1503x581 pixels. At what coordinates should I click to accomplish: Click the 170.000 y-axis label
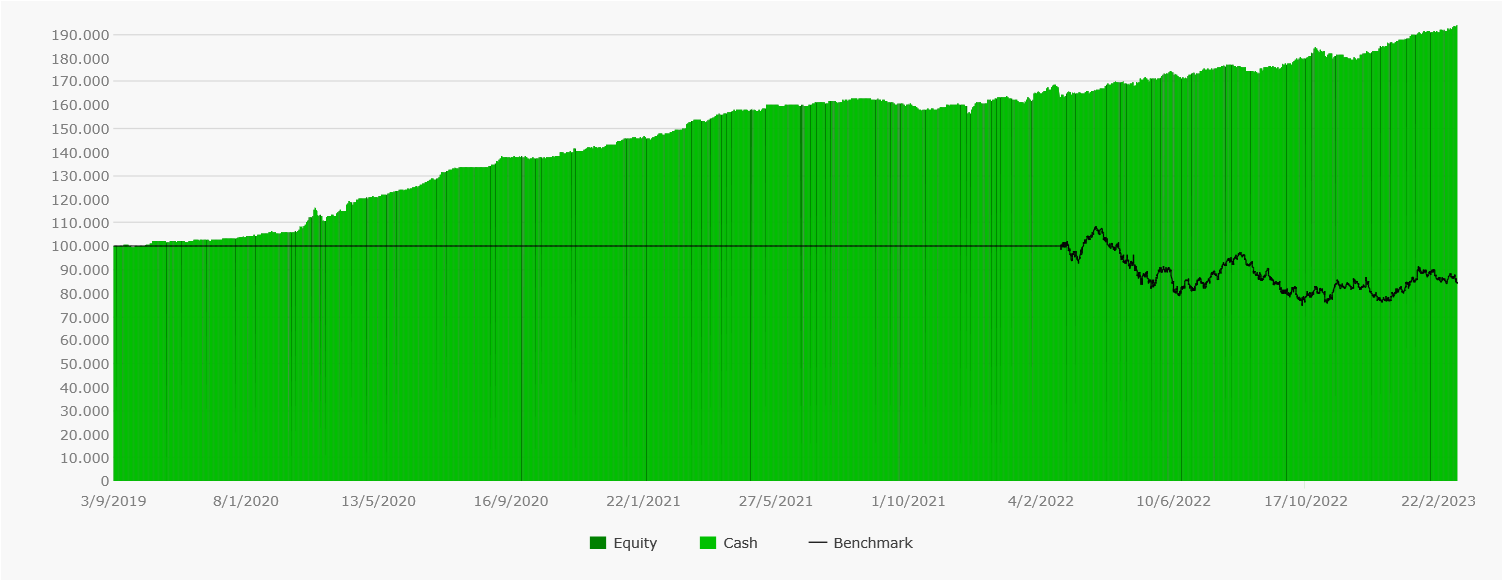(x=80, y=82)
